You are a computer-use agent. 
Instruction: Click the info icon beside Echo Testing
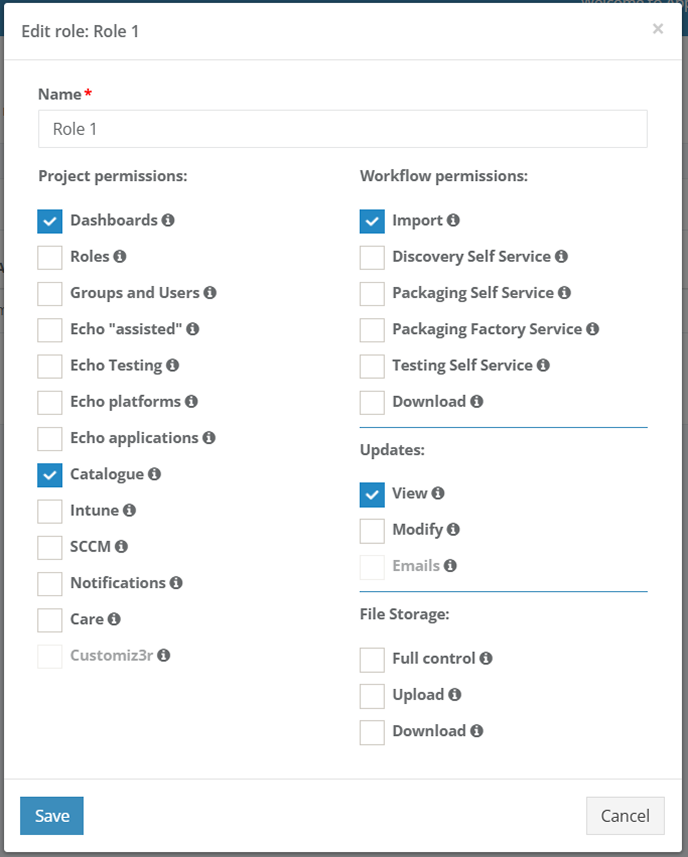click(x=172, y=366)
